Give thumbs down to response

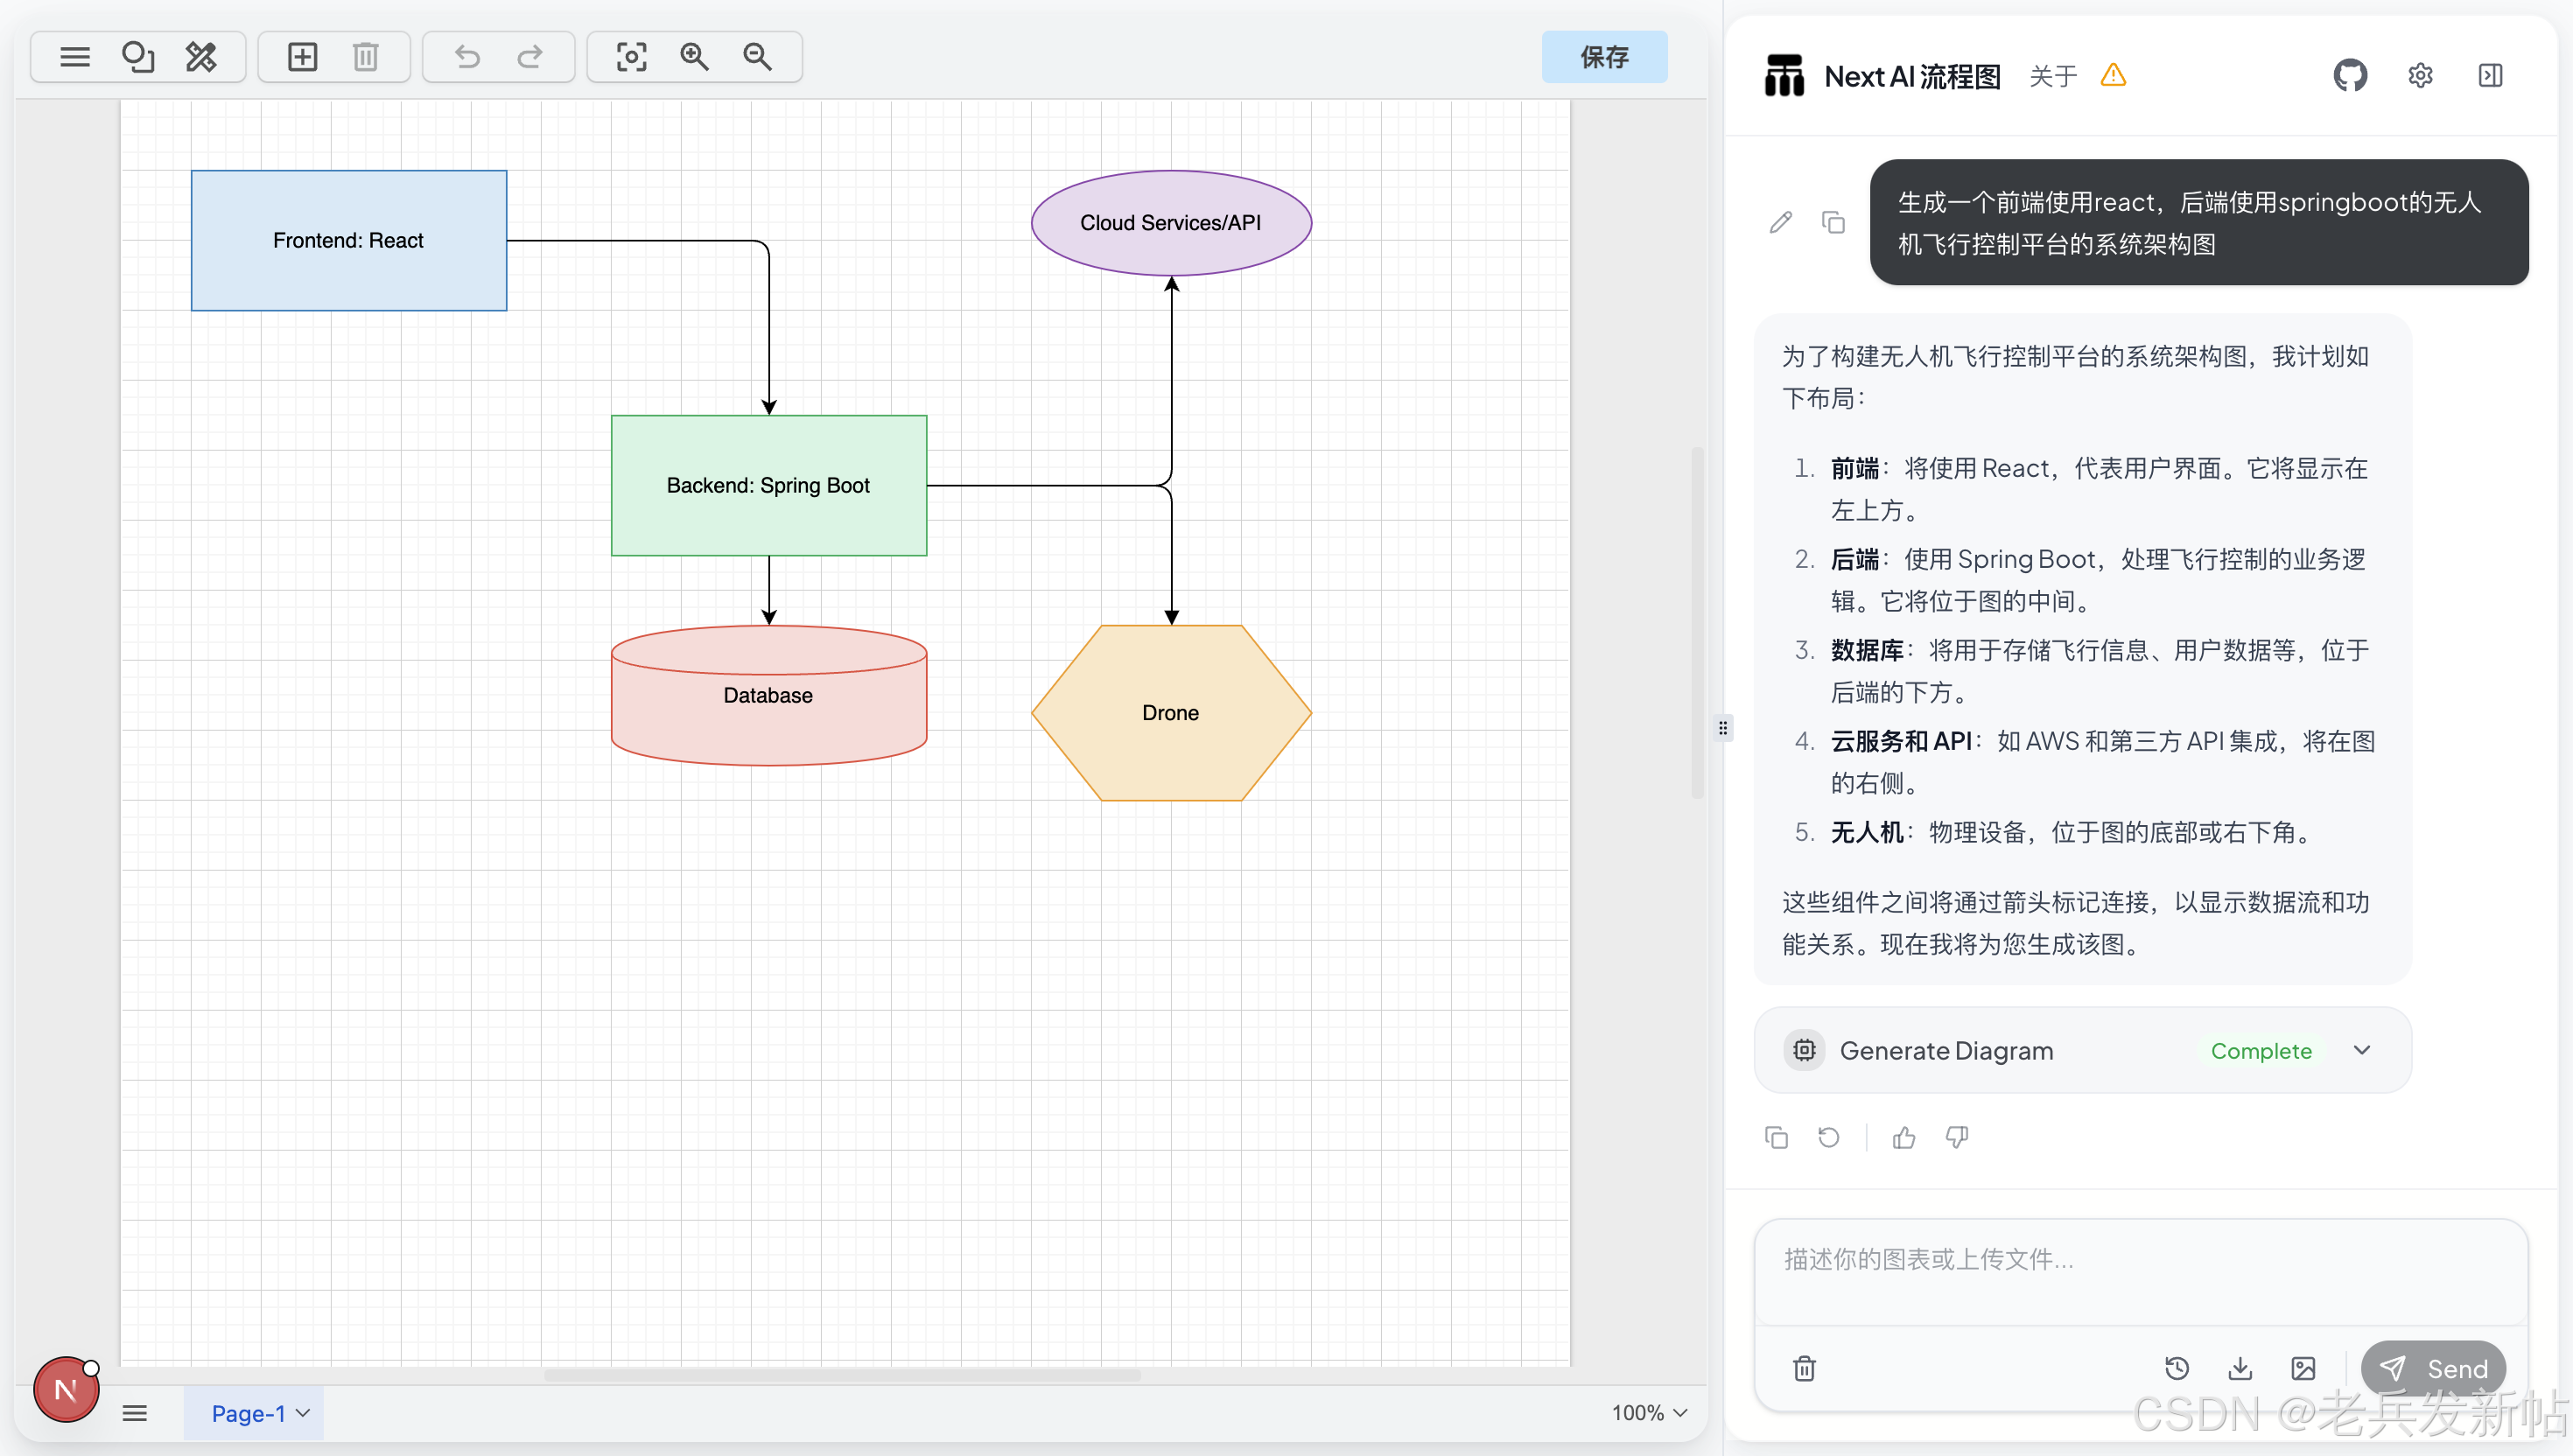coord(1957,1137)
